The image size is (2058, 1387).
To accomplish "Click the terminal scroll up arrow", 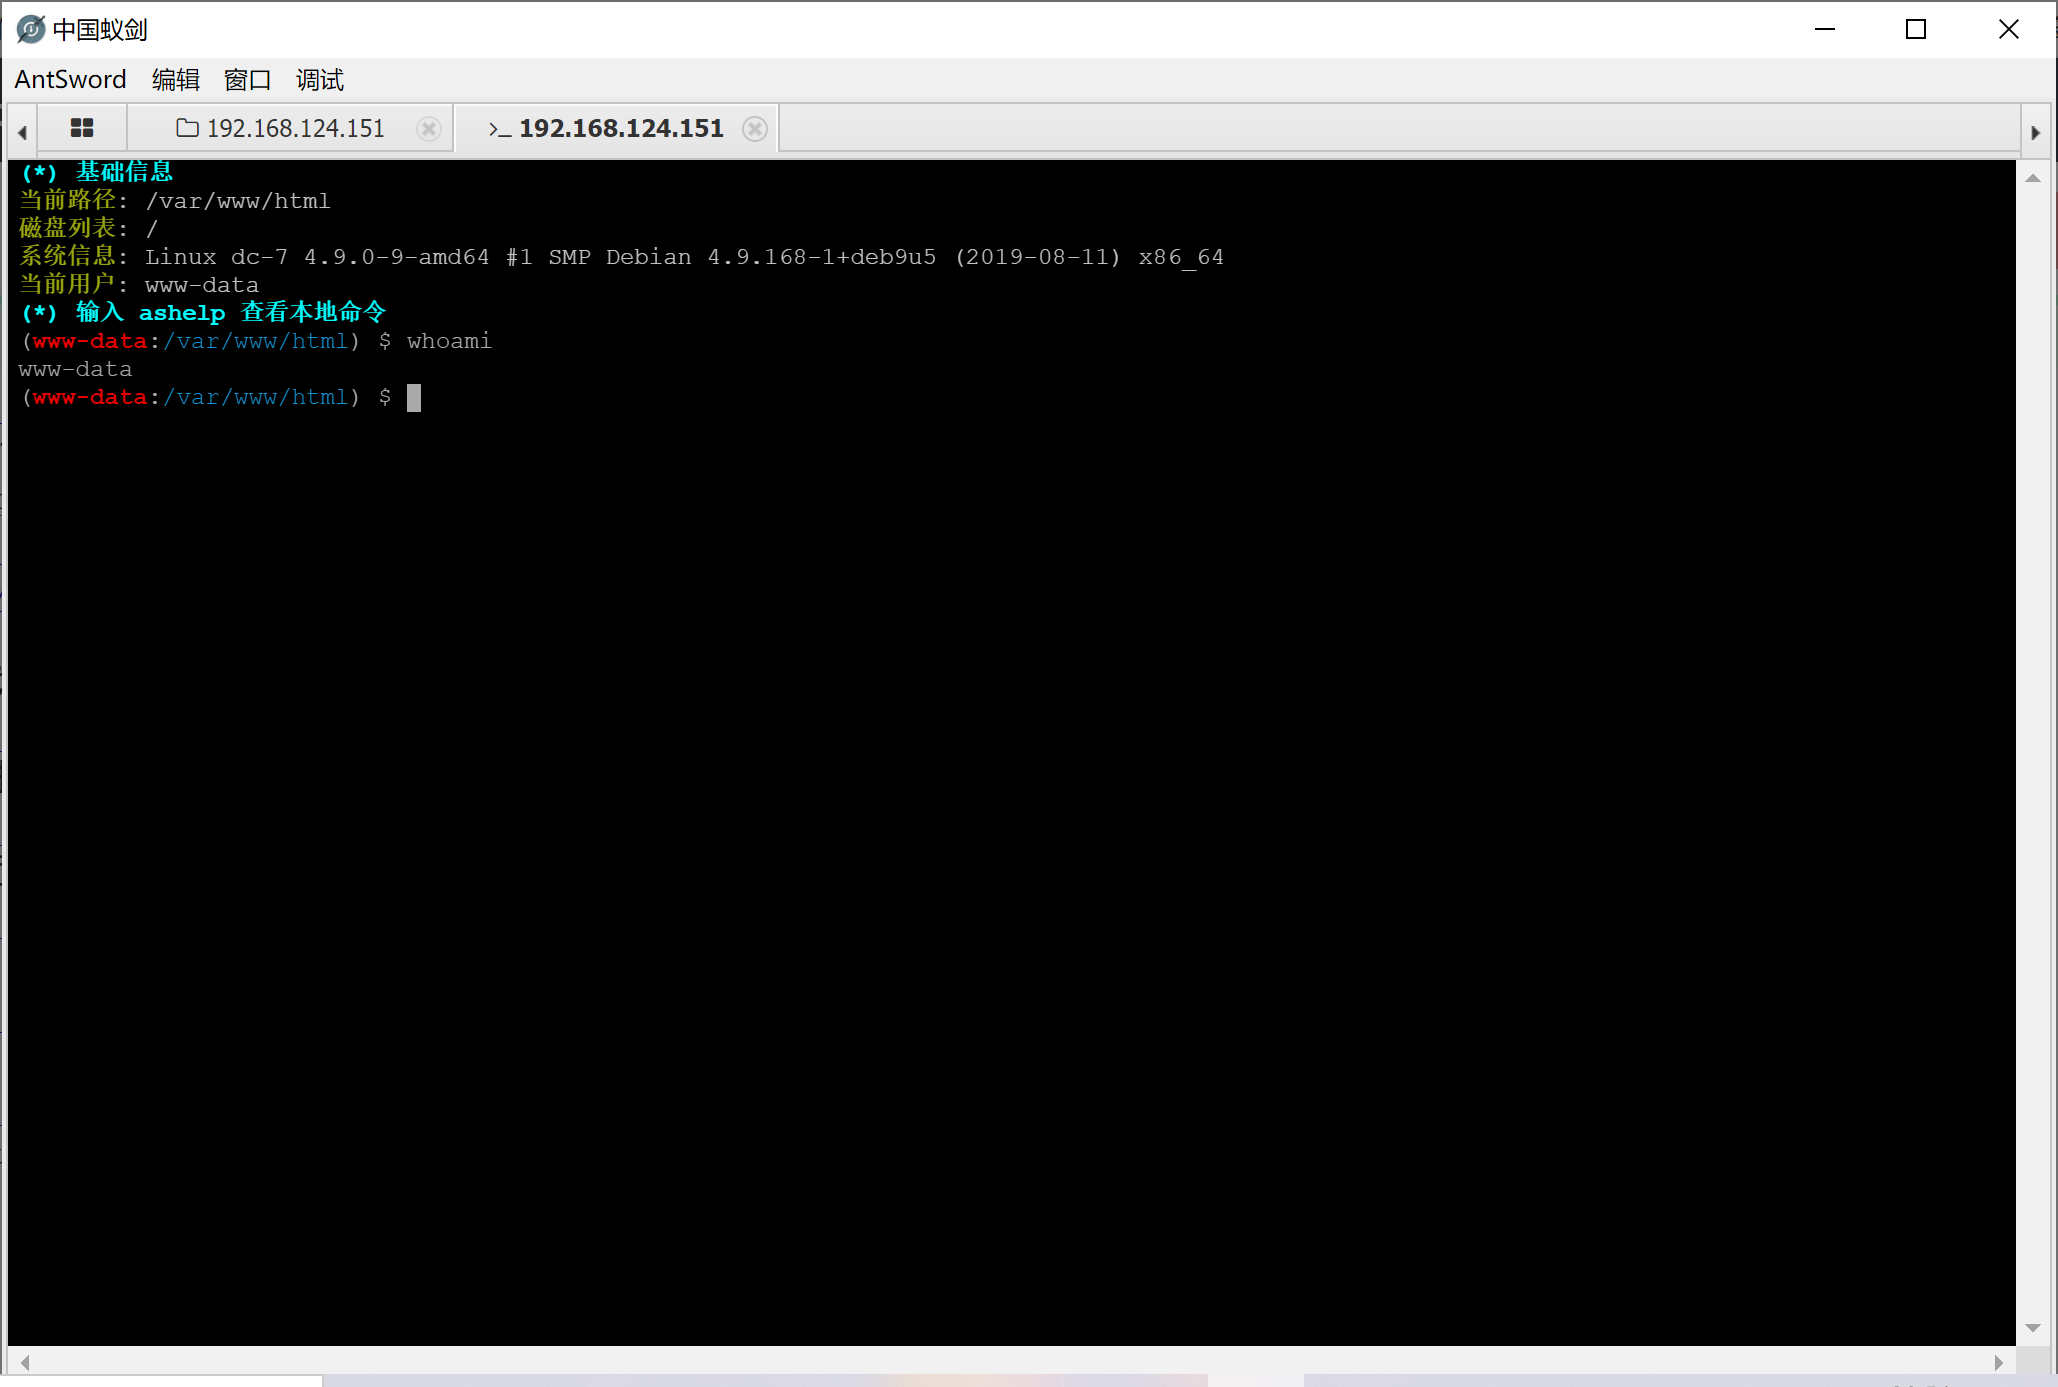I will pyautogui.click(x=2032, y=179).
